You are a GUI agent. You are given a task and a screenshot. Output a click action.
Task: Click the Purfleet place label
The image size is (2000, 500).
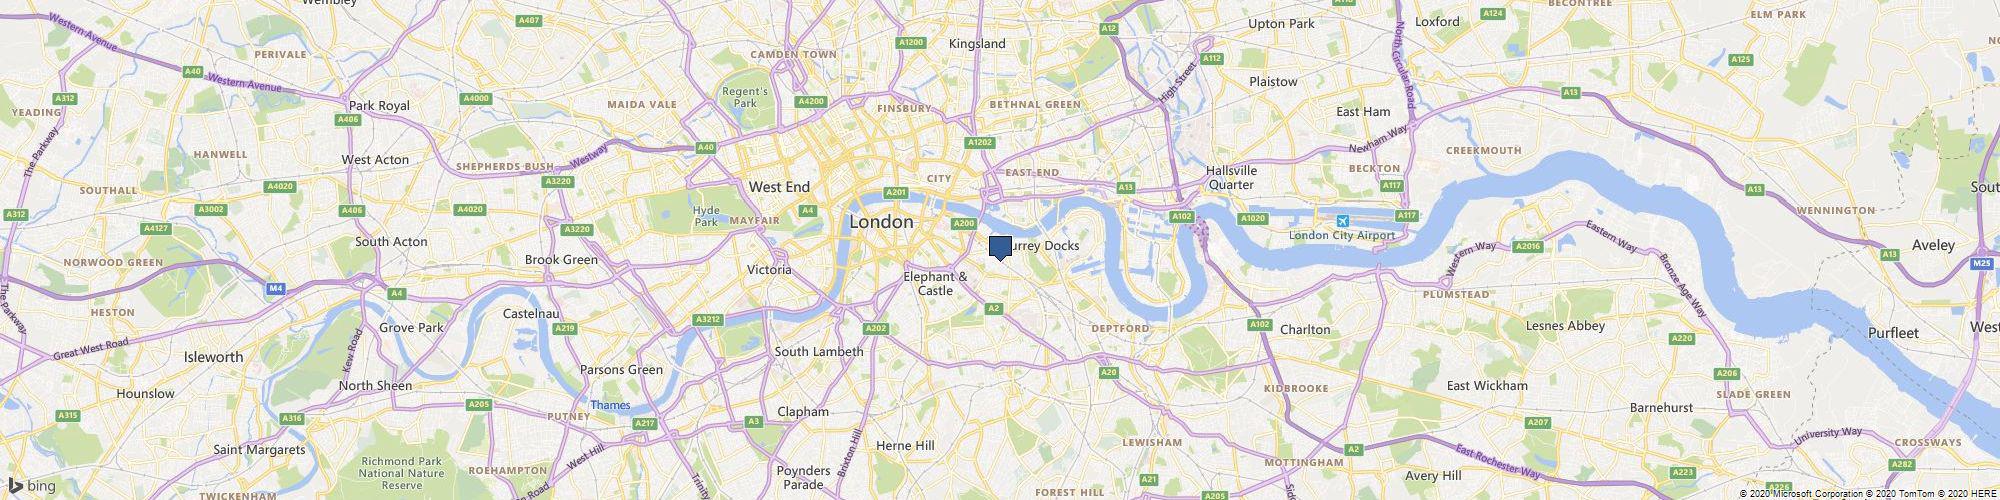pos(1893,333)
